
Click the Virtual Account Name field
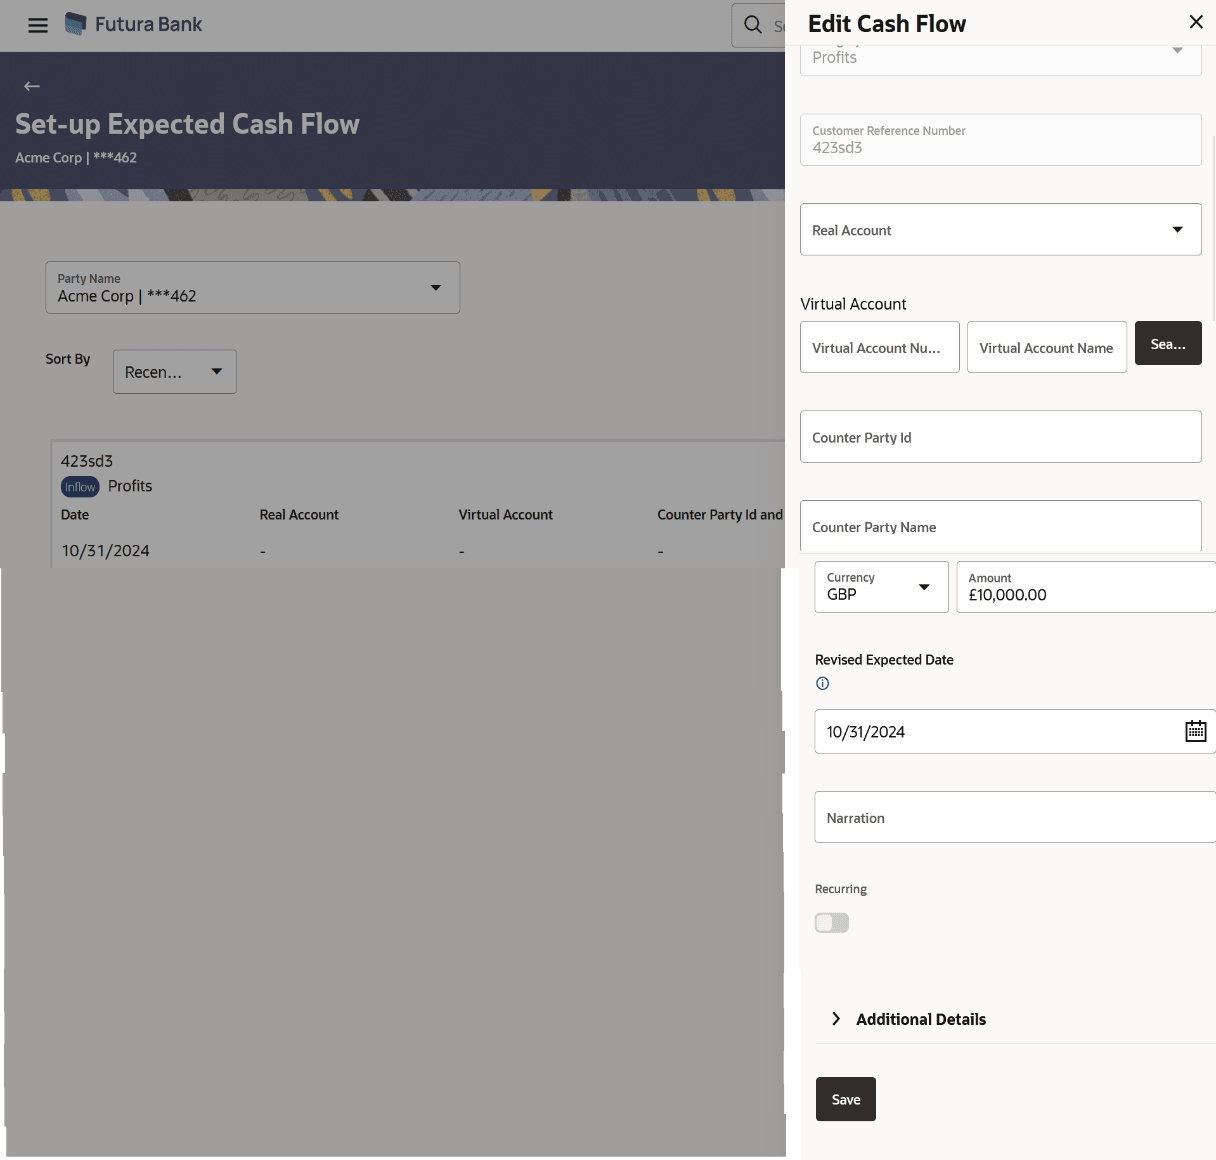1046,348
